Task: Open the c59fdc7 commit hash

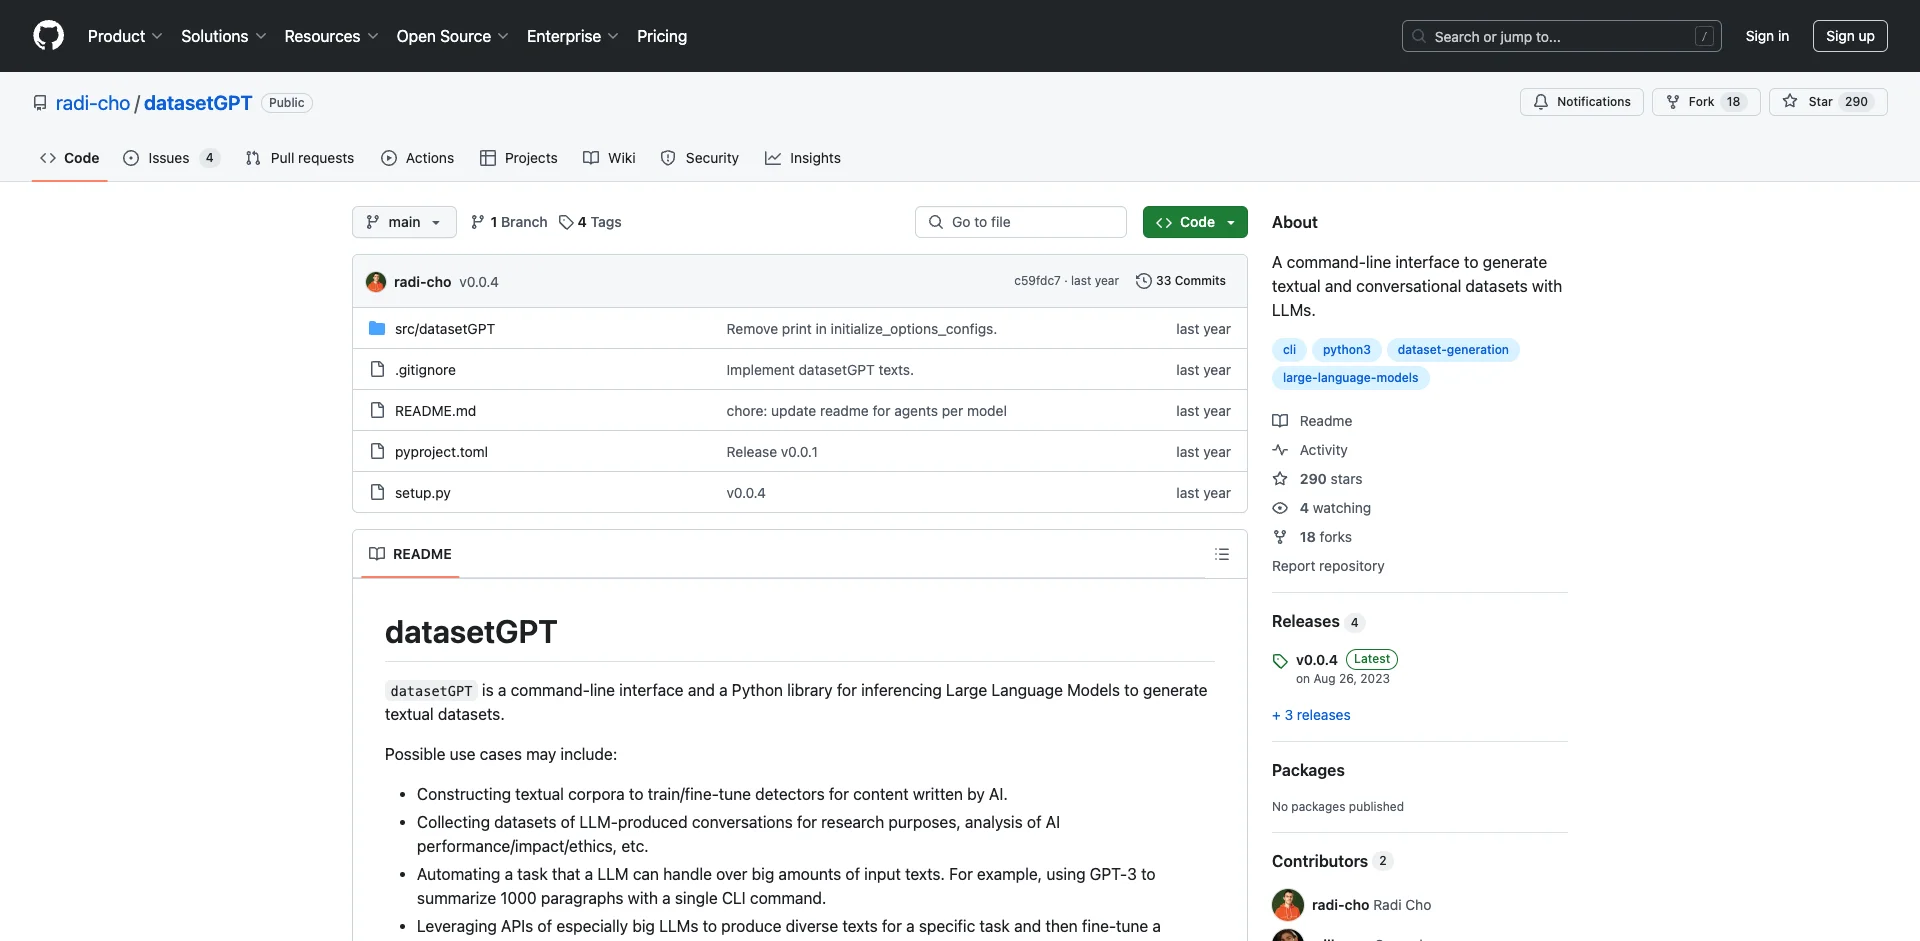Action: pyautogui.click(x=1037, y=281)
